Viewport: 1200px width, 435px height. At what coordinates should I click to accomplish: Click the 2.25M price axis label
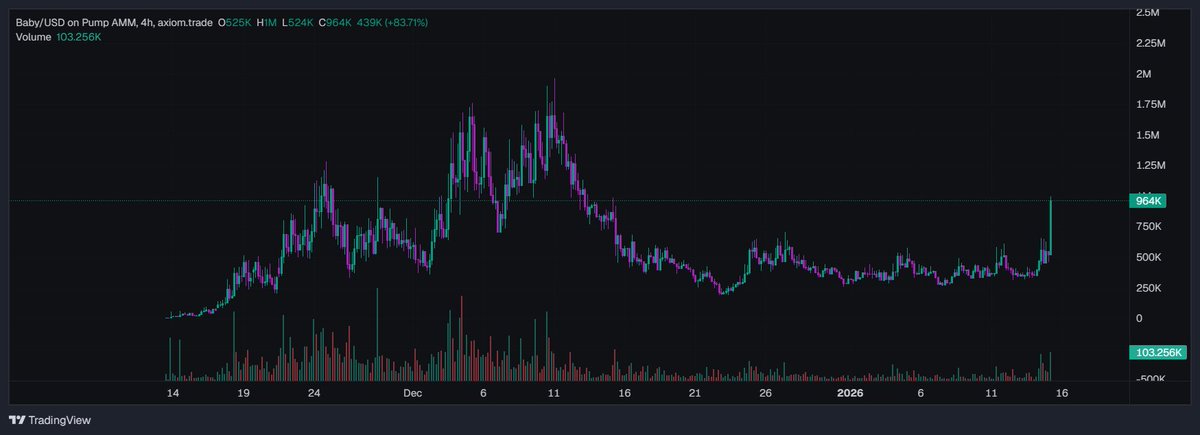pyautogui.click(x=1150, y=44)
